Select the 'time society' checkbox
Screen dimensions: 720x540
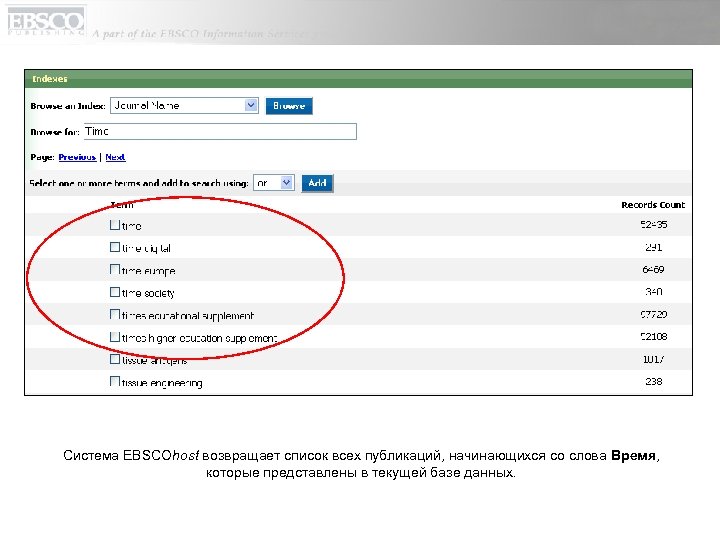point(115,292)
